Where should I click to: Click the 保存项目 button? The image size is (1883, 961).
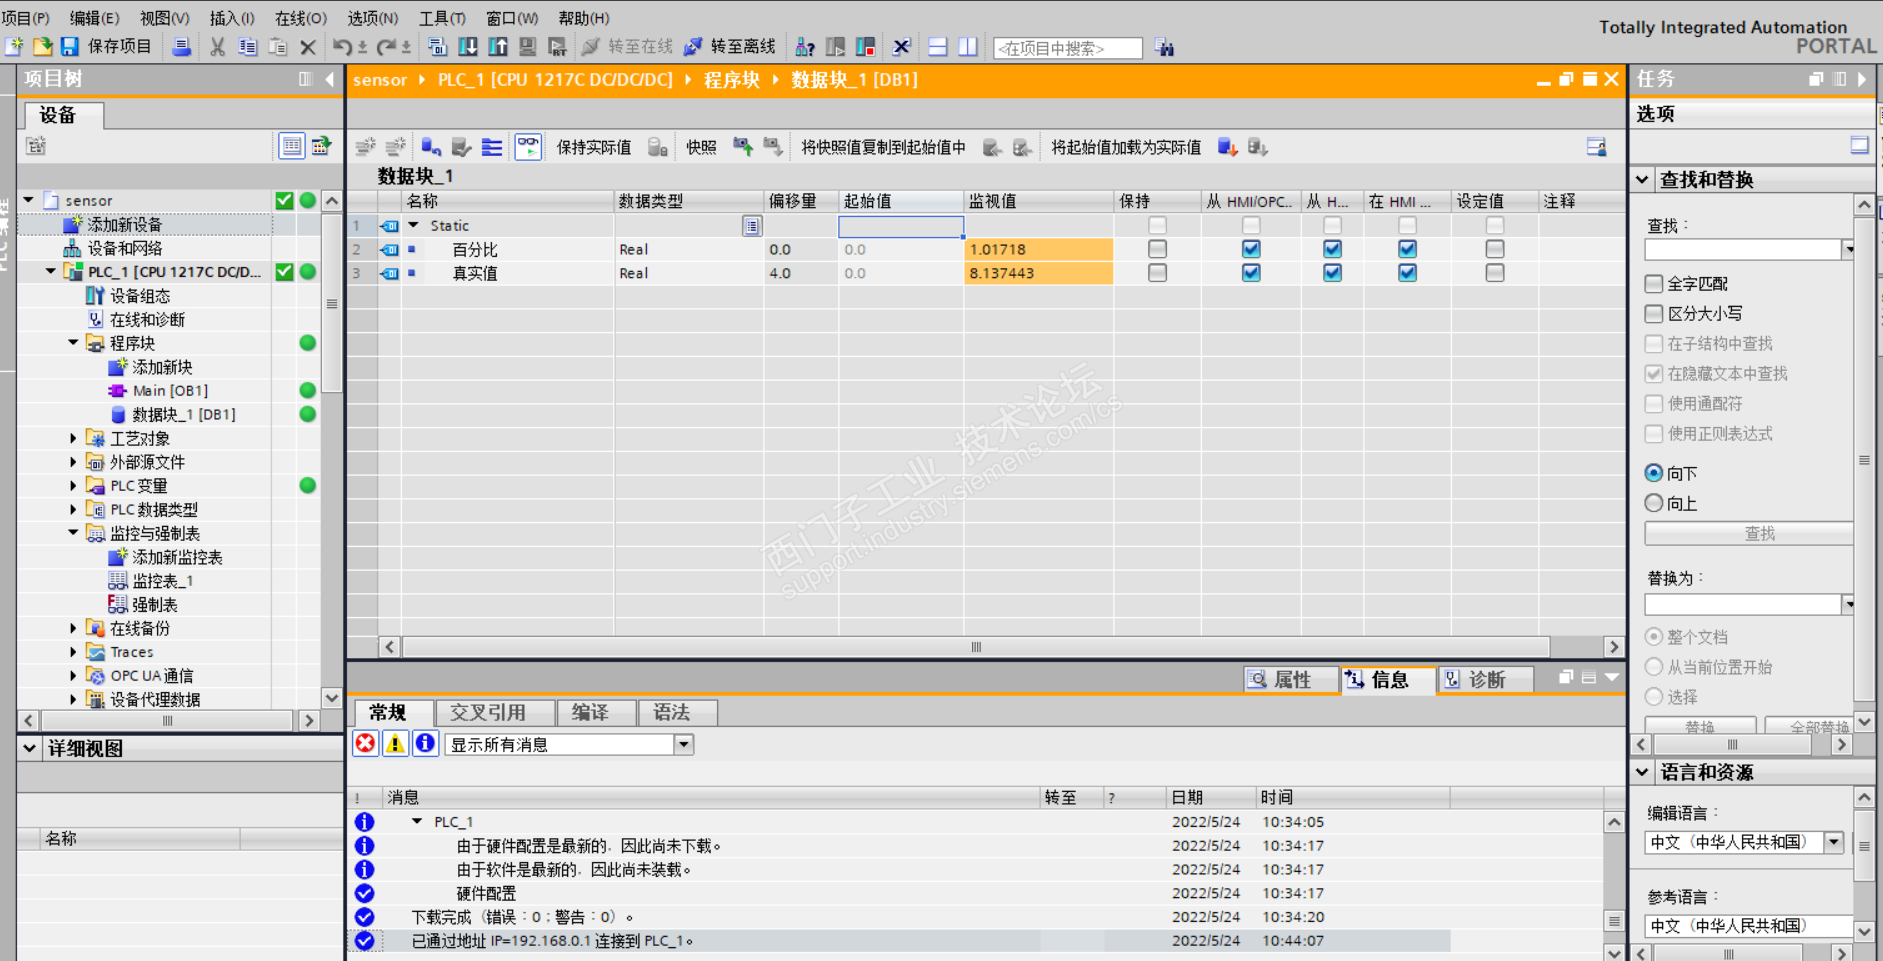[x=106, y=46]
